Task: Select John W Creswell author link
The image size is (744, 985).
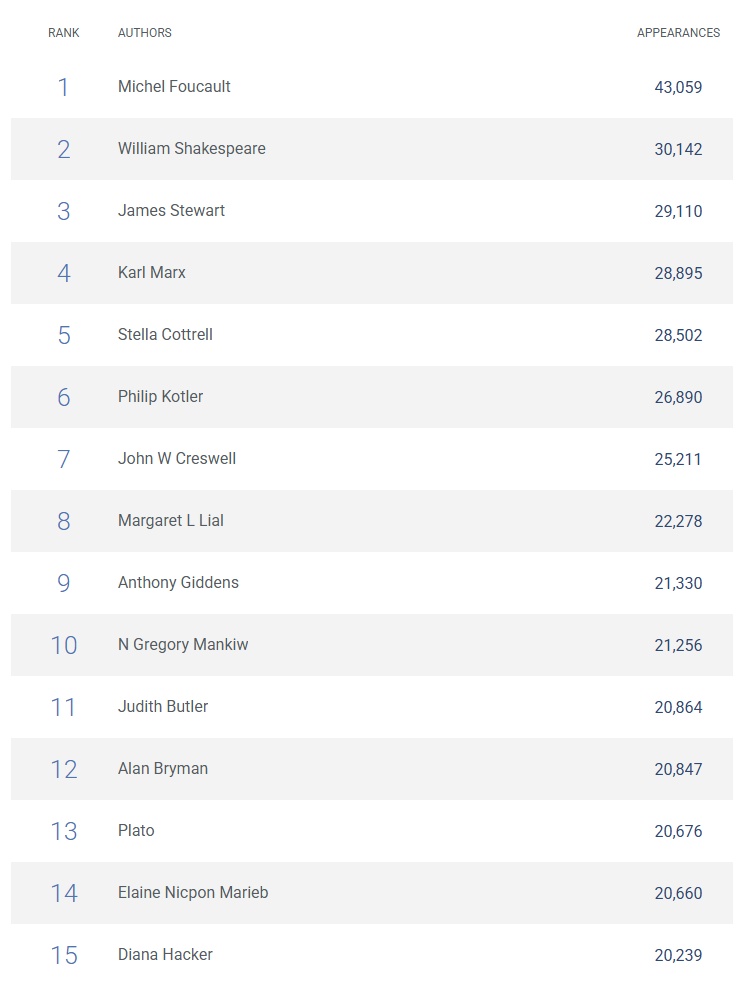Action: (x=177, y=459)
